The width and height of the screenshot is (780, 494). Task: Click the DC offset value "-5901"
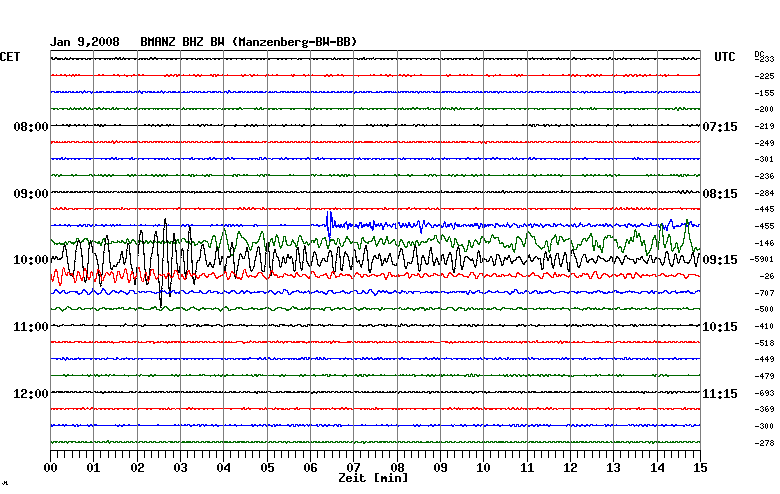(x=762, y=259)
